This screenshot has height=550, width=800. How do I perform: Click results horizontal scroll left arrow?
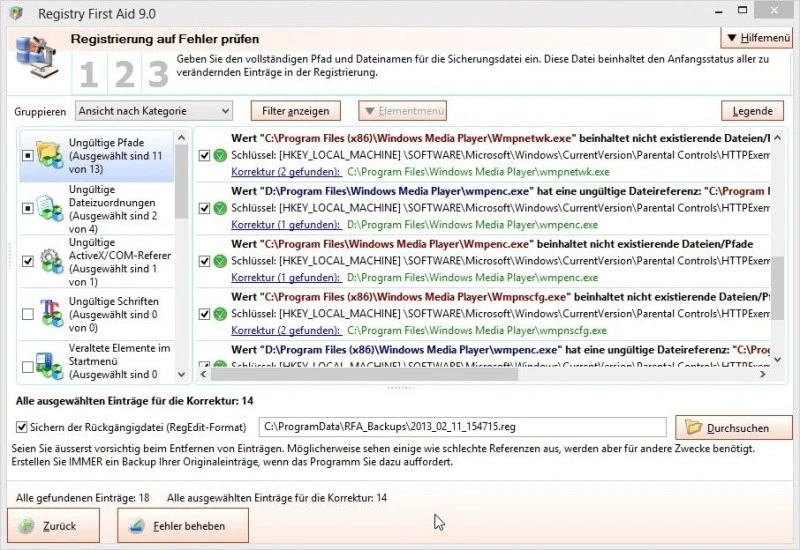(x=203, y=374)
